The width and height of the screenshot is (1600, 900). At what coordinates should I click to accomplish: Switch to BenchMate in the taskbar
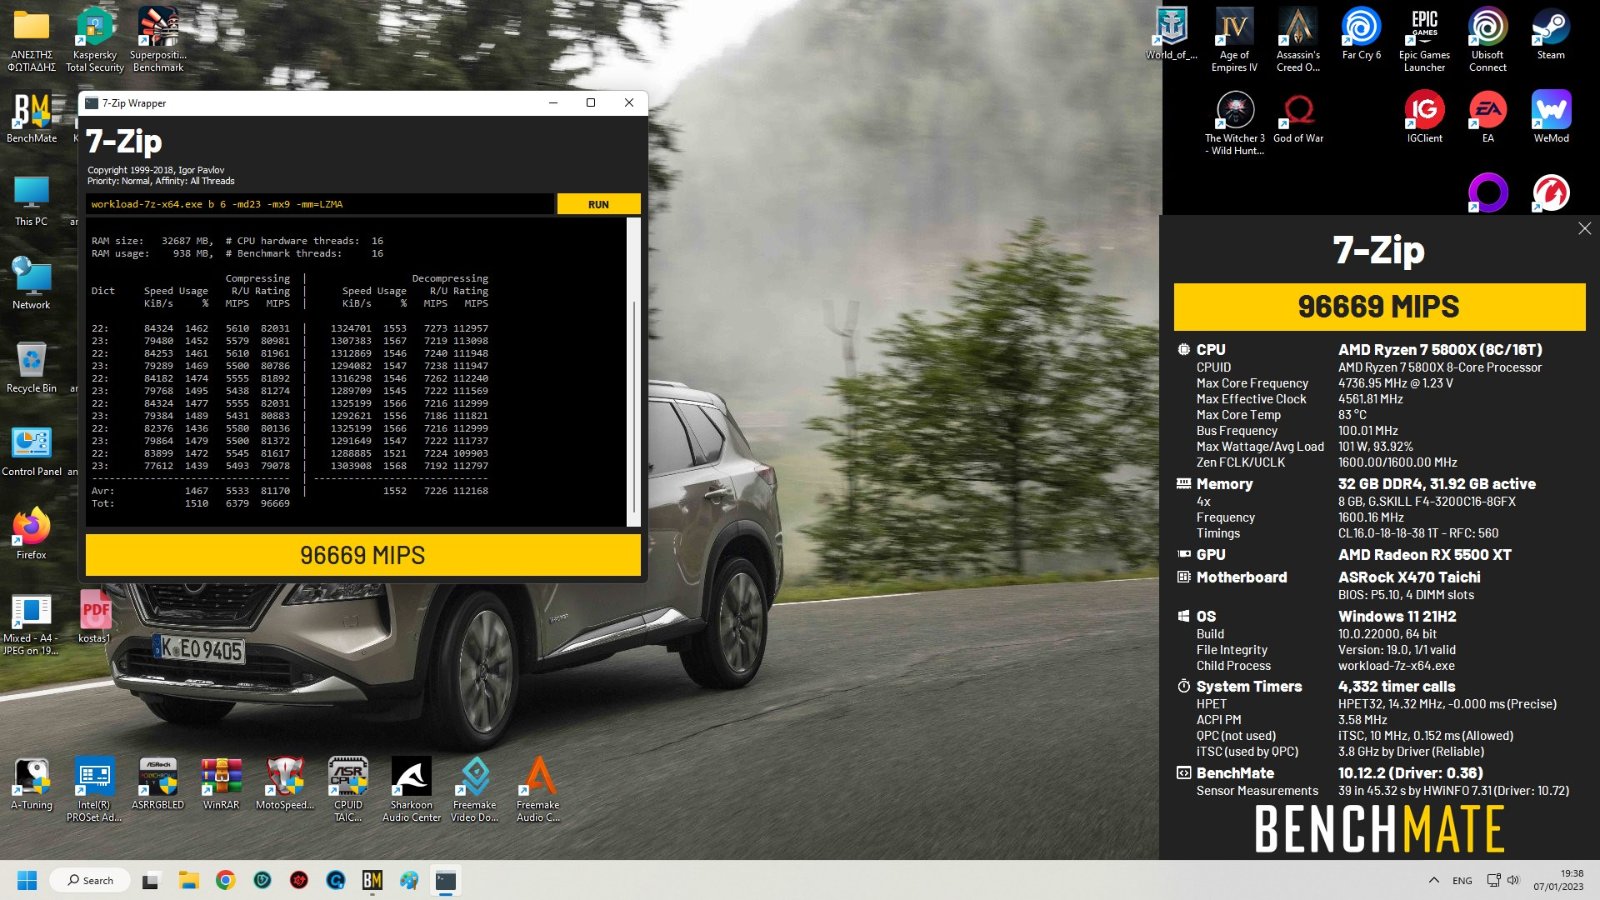[x=372, y=880]
